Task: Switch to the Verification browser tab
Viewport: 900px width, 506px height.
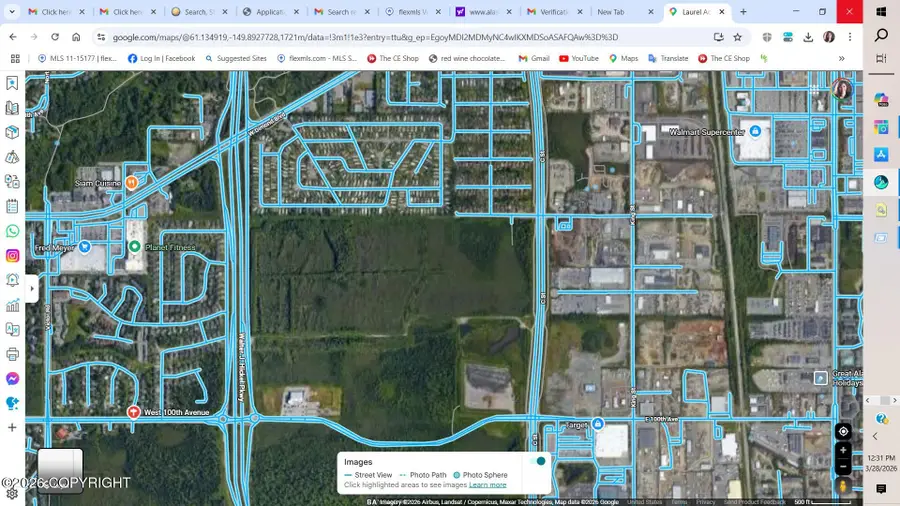Action: [554, 12]
